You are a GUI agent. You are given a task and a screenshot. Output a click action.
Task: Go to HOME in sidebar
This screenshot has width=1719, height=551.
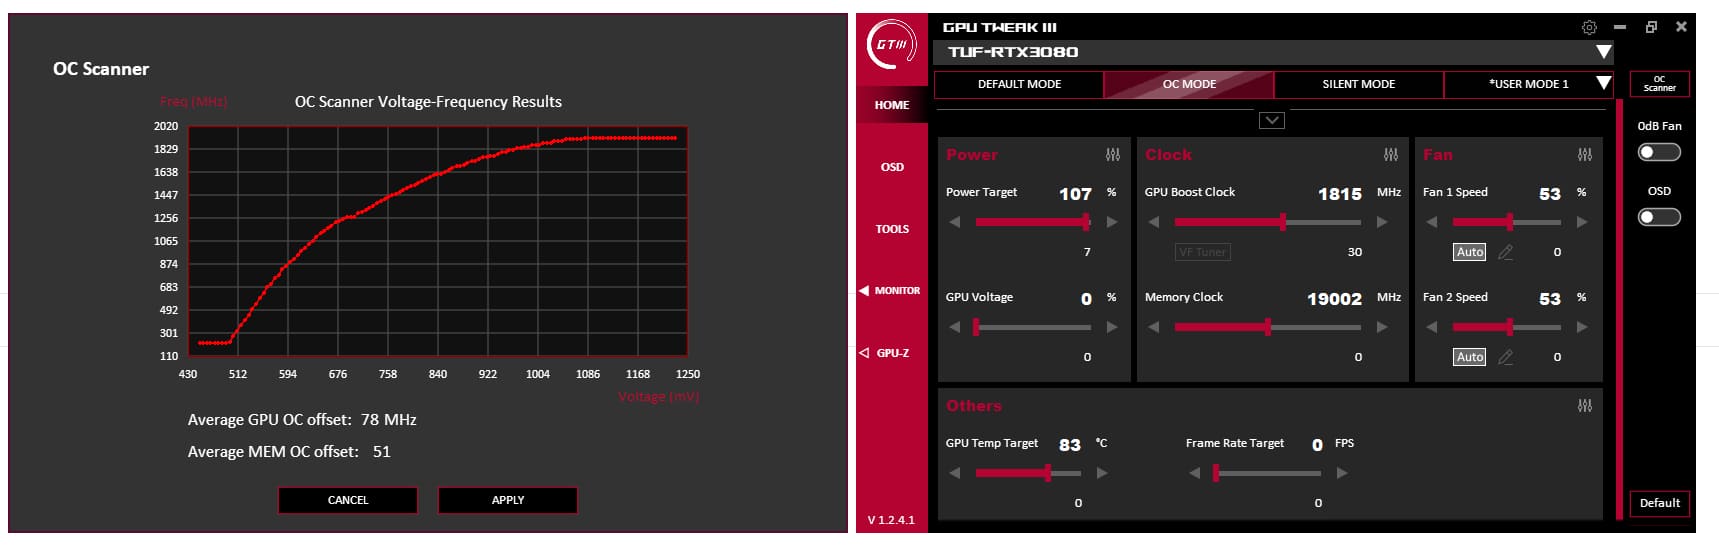892,105
